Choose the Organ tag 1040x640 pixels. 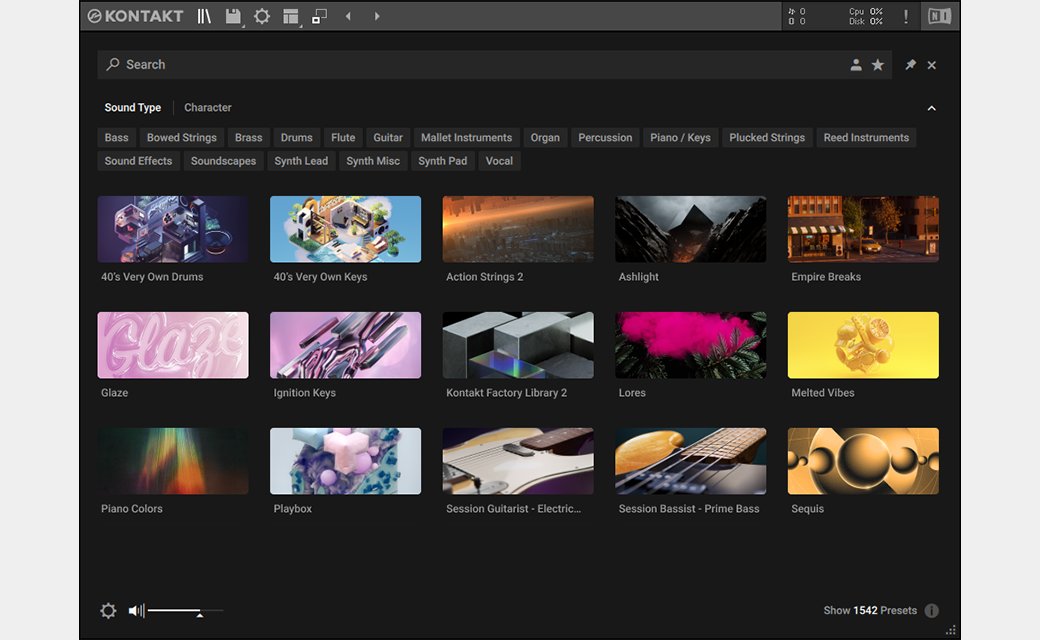point(545,138)
